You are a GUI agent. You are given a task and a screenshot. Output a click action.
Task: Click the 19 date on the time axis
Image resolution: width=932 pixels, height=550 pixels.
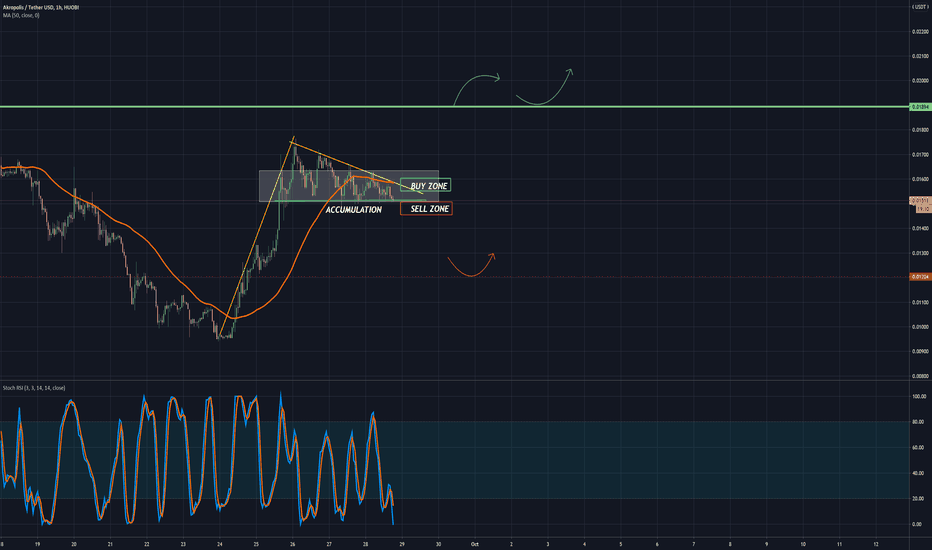pos(37,544)
